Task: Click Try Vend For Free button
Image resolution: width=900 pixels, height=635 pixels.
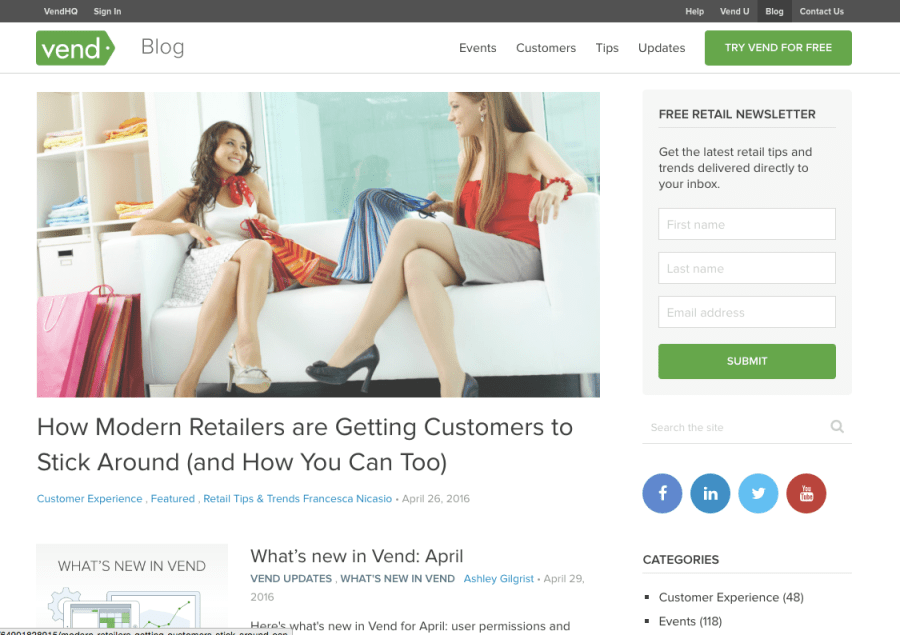Action: [x=778, y=48]
